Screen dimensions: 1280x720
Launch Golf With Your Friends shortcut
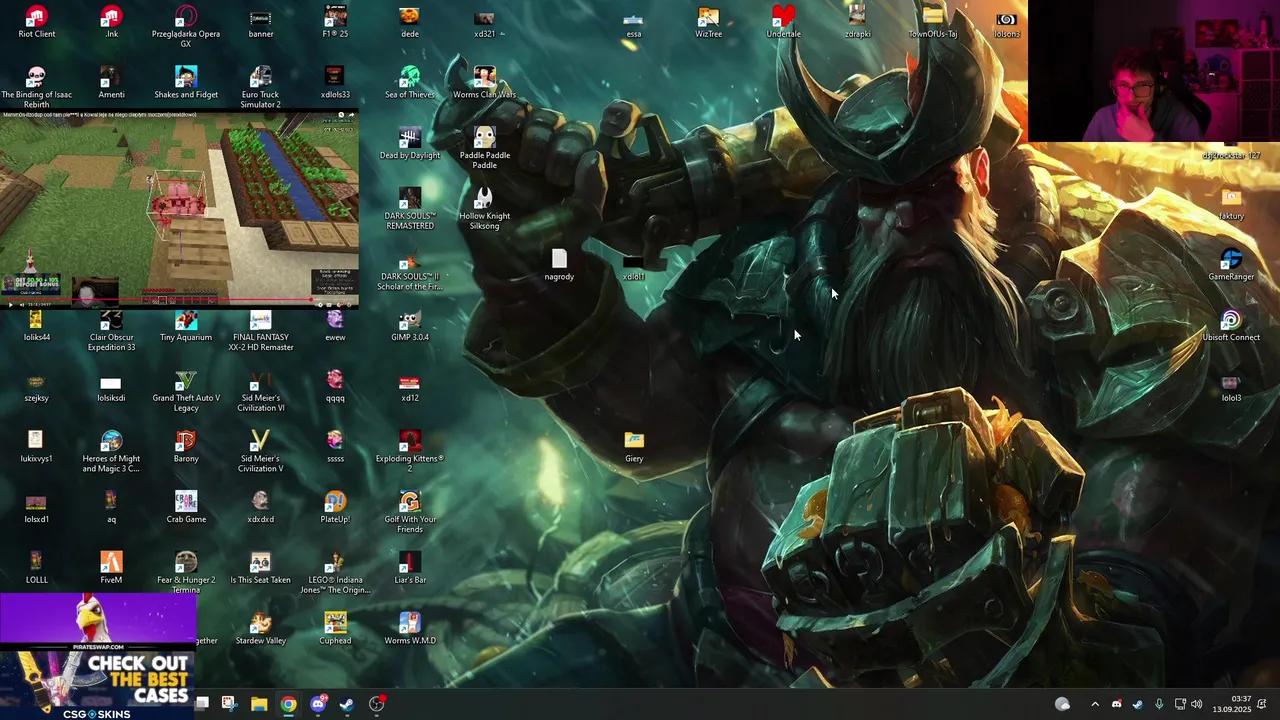tap(410, 513)
